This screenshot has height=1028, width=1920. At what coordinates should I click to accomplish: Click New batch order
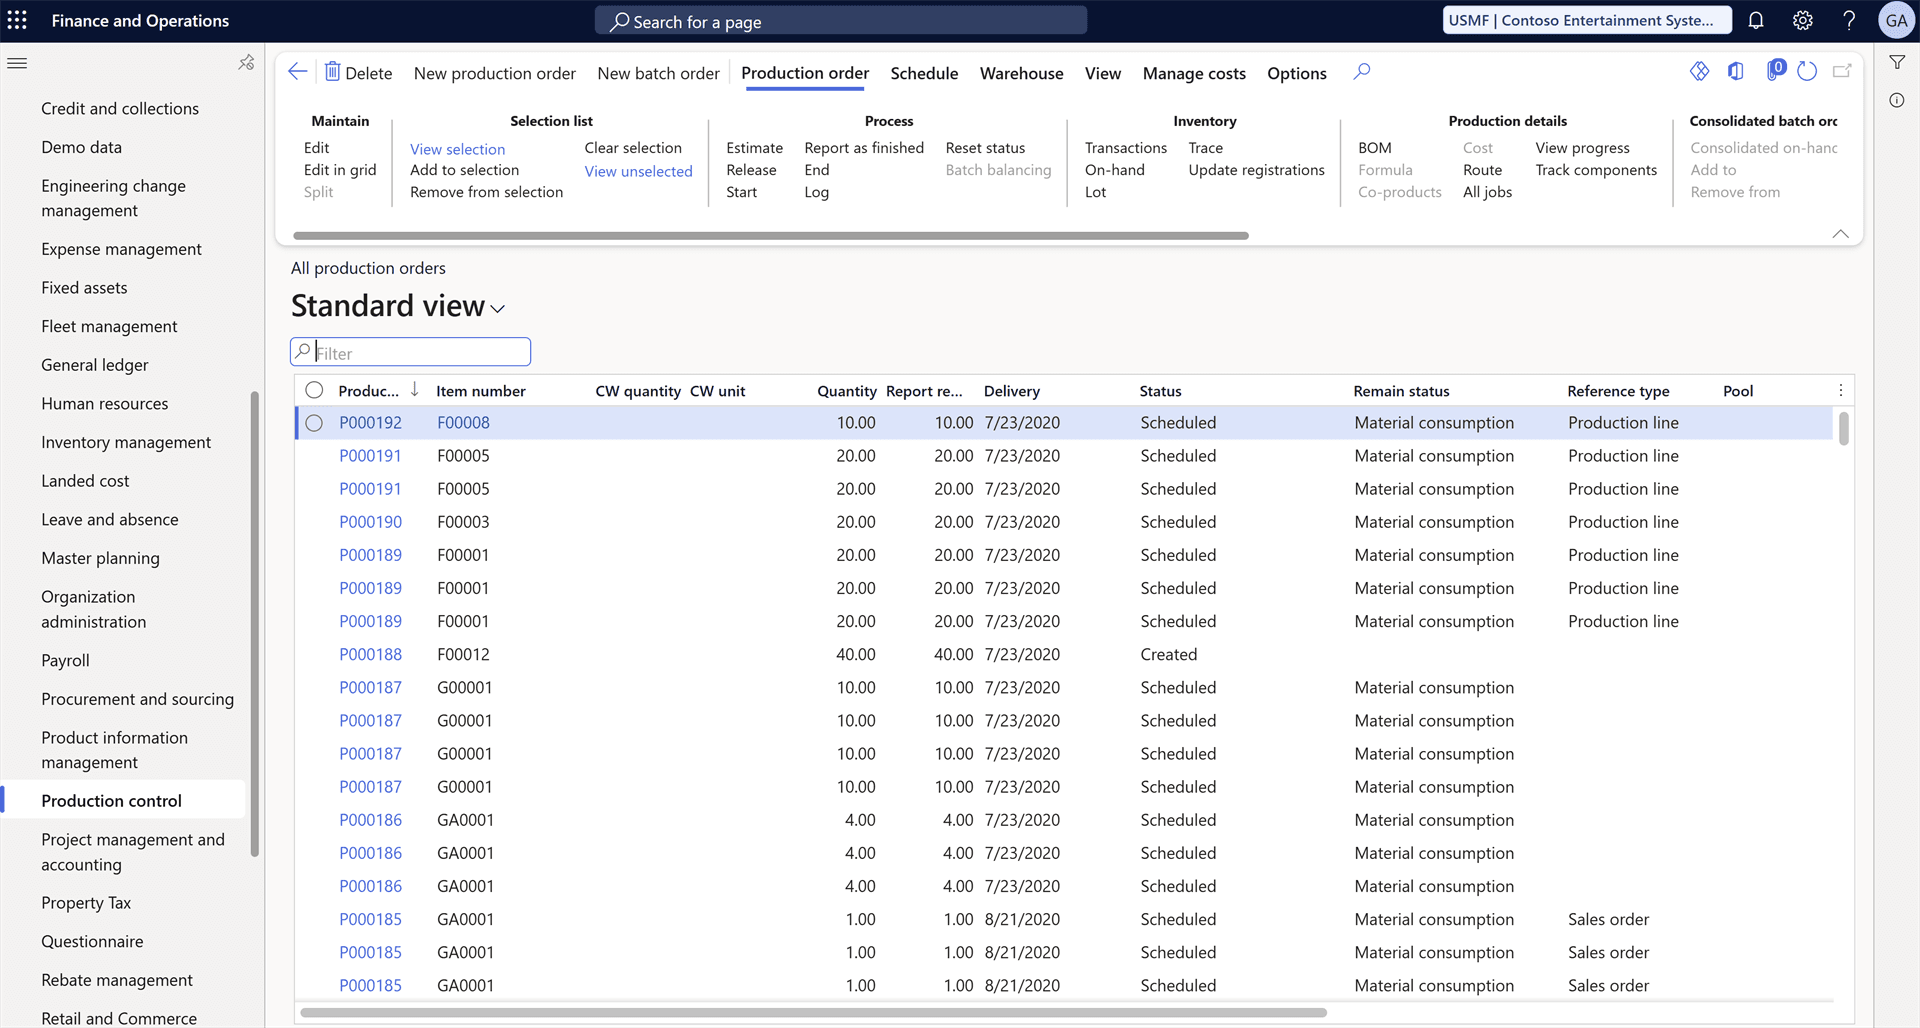(658, 73)
